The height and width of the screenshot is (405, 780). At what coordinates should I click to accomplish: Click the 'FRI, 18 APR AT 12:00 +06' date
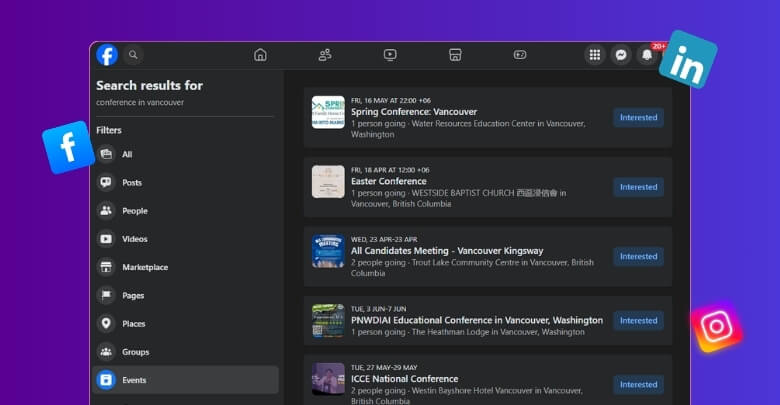(x=390, y=170)
